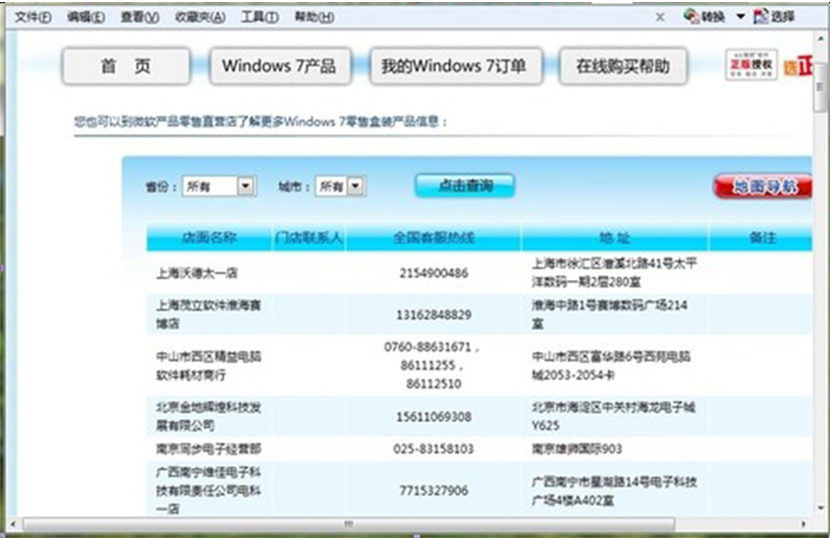Select phone 0760-88631671 cell
The height and width of the screenshot is (538, 832).
click(x=432, y=365)
